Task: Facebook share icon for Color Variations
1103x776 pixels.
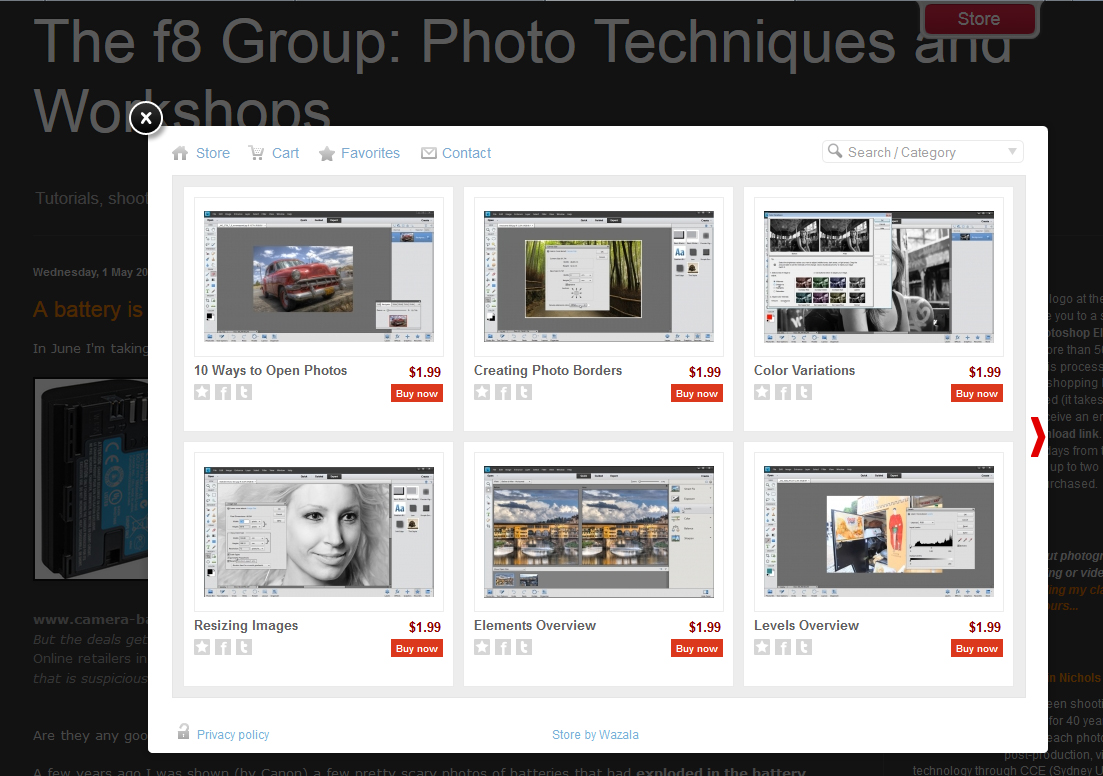Action: click(783, 392)
